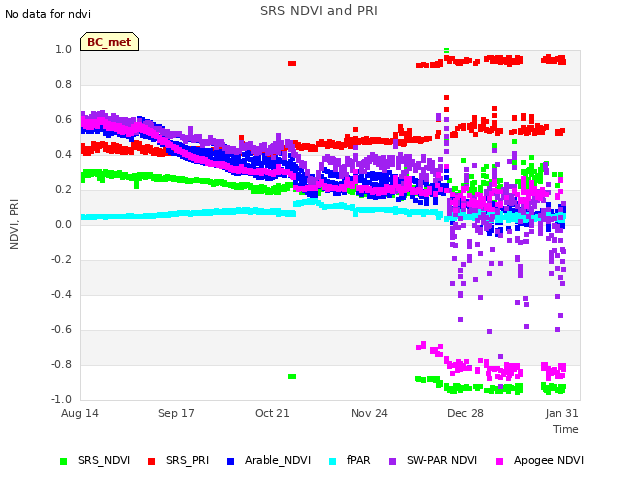Select the SW-PAR NDVI legend label
The height and width of the screenshot is (480, 640).
point(442,460)
